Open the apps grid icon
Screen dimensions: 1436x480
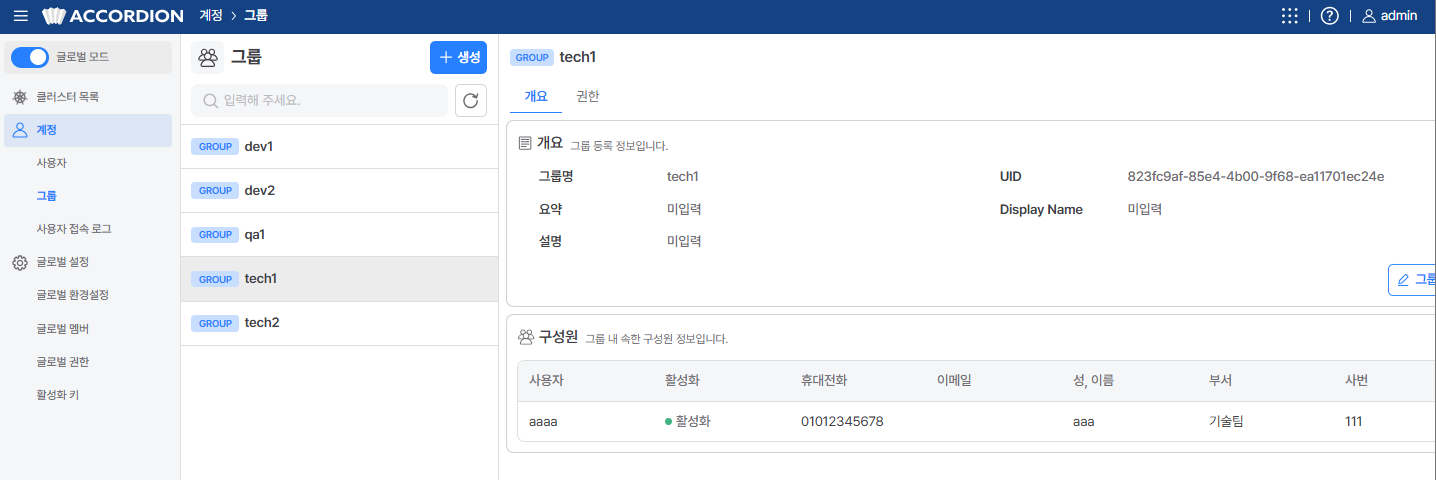(x=1290, y=16)
